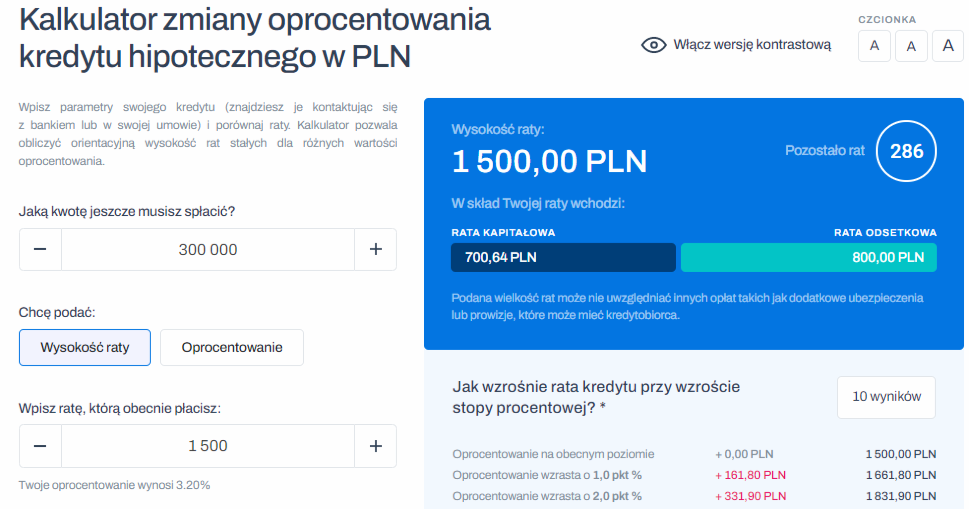Image resolution: width=969 pixels, height=509 pixels.
Task: Select medium font size A
Action: [x=912, y=46]
